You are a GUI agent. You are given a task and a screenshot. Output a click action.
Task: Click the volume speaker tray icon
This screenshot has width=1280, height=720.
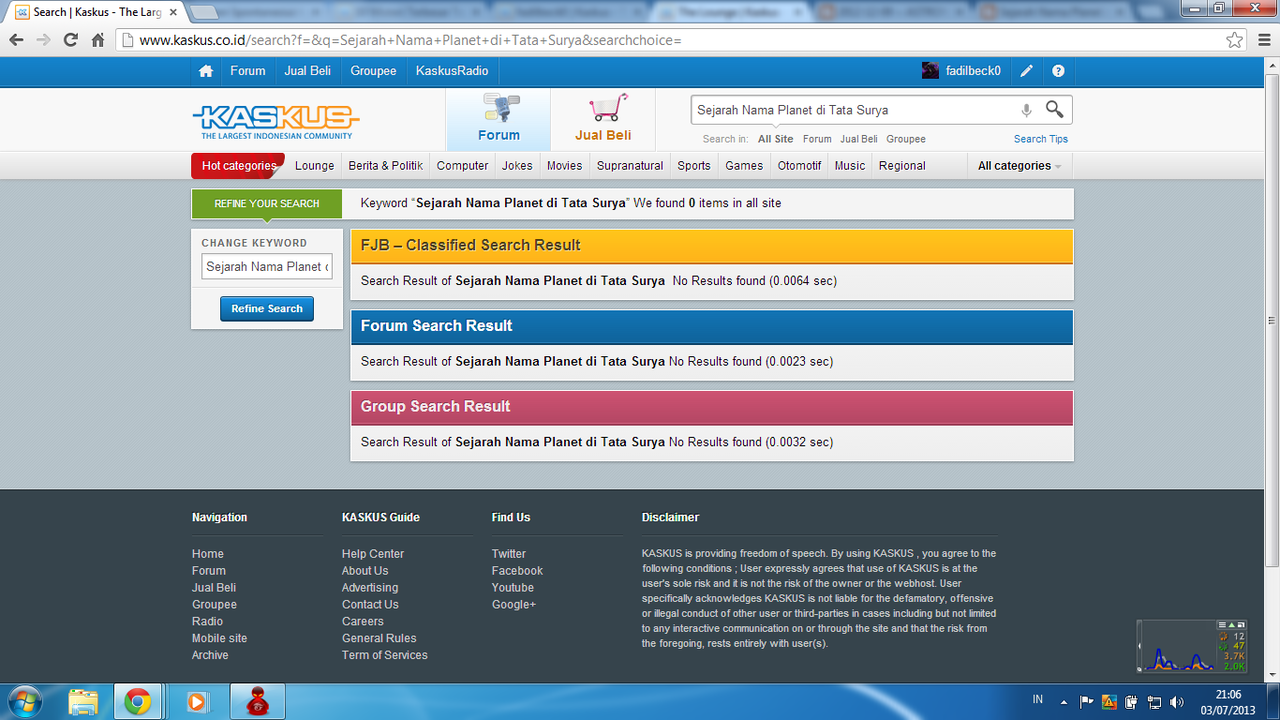(x=1177, y=702)
